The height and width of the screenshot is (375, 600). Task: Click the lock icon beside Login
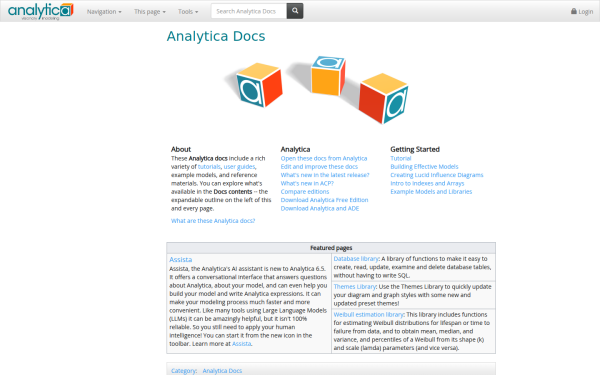tap(574, 11)
